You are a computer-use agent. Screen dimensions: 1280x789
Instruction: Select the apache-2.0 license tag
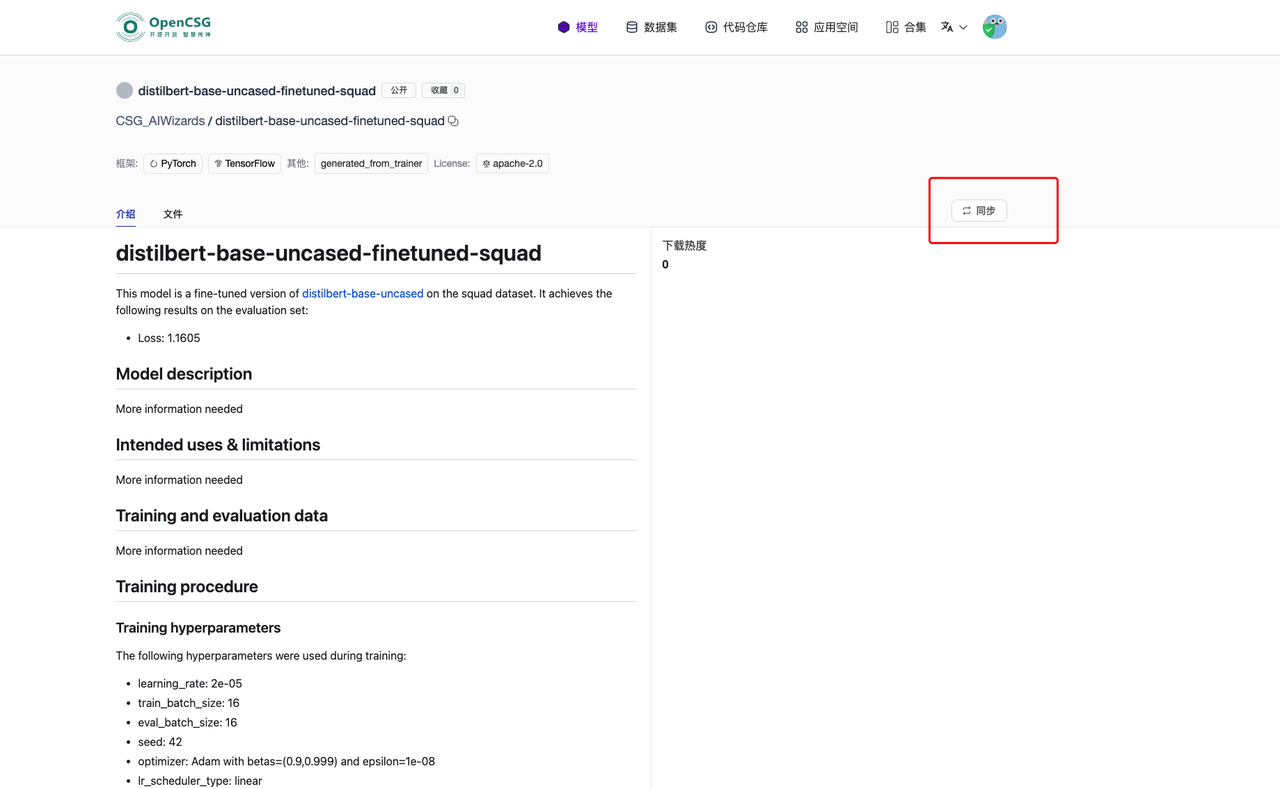(512, 163)
